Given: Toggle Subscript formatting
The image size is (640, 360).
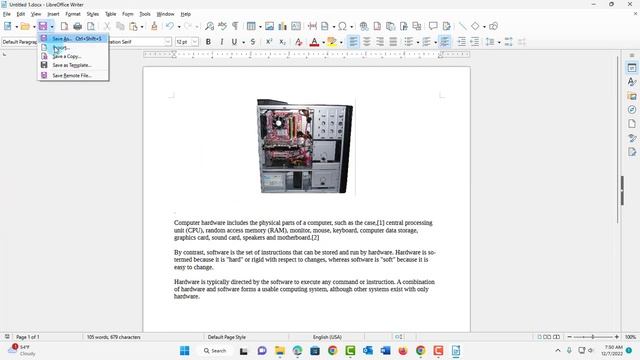Looking at the screenshot, I should coord(282,42).
